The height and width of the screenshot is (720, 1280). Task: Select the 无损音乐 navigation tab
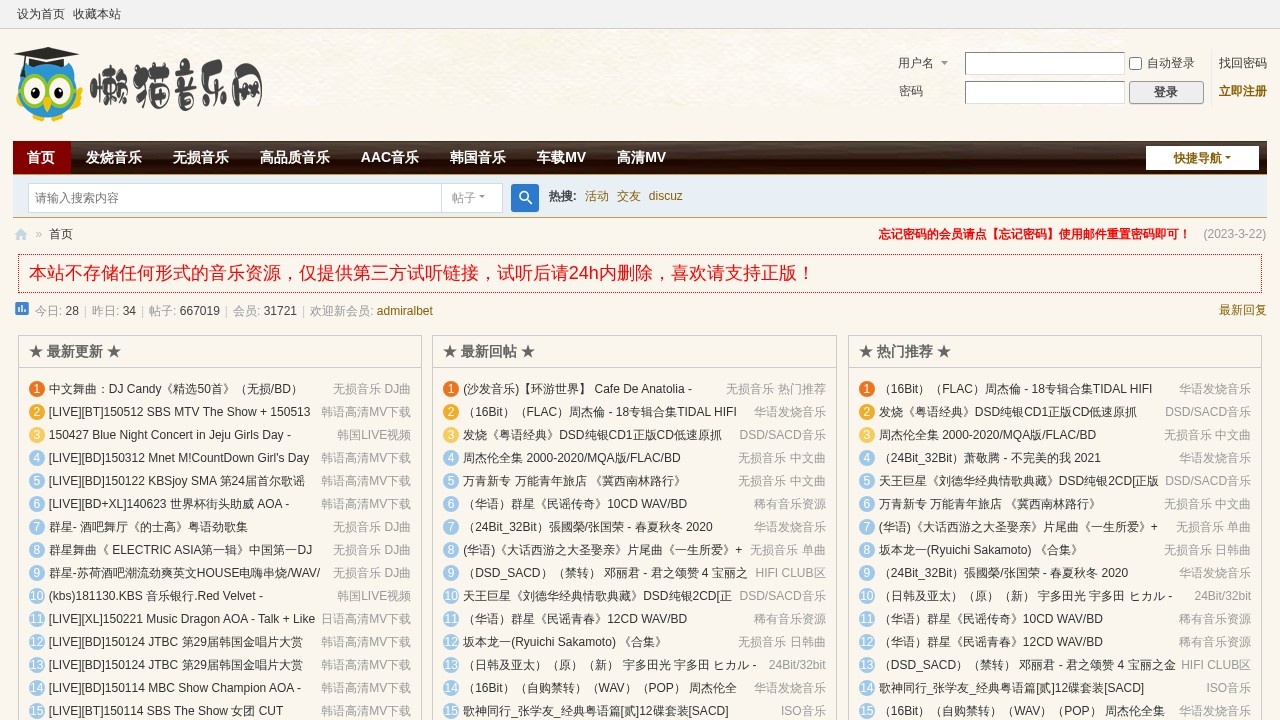point(201,157)
